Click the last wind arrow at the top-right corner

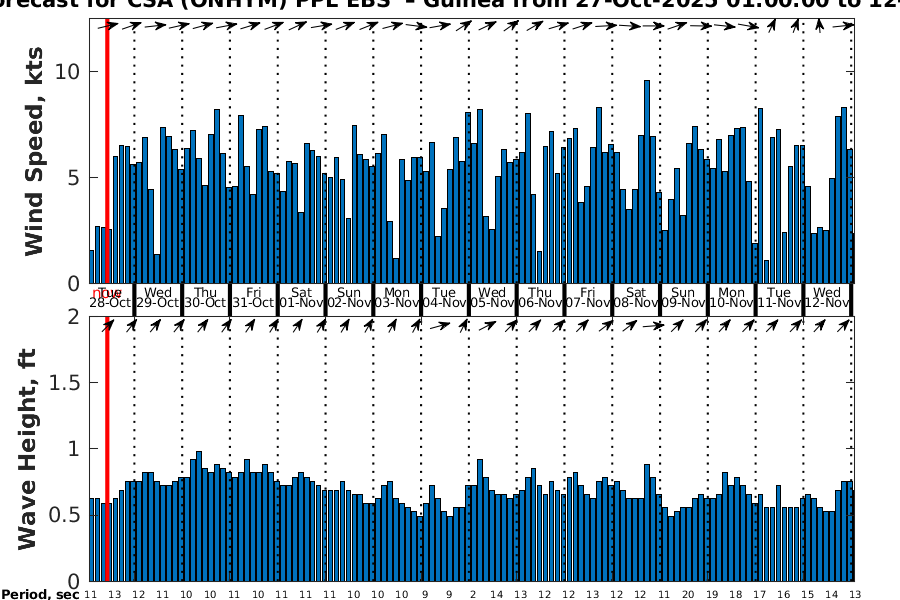(843, 27)
